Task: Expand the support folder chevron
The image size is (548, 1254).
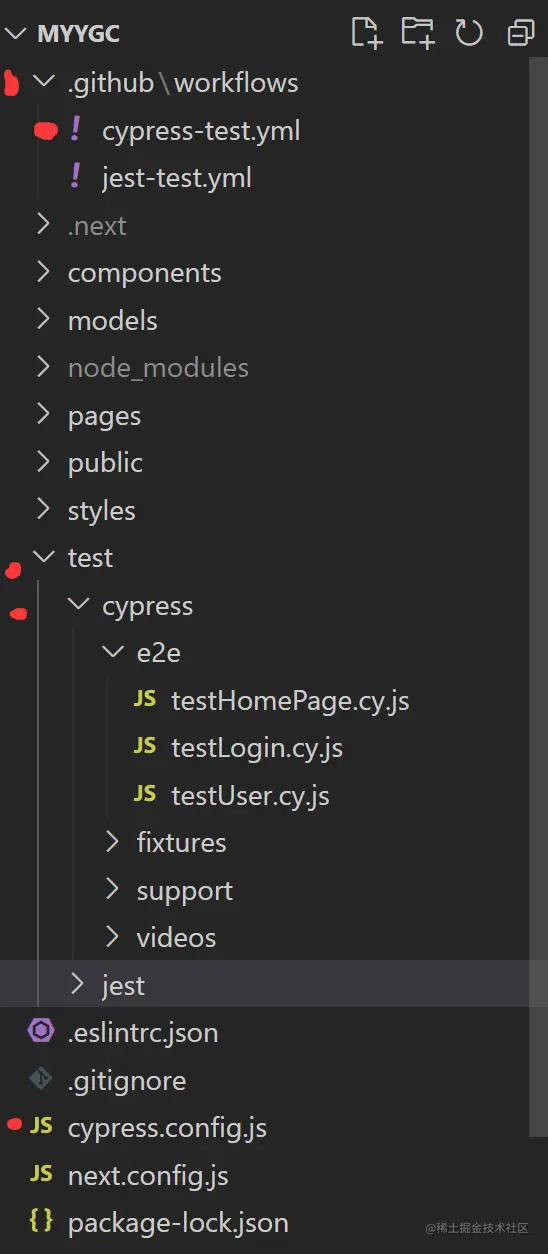Action: pos(112,889)
